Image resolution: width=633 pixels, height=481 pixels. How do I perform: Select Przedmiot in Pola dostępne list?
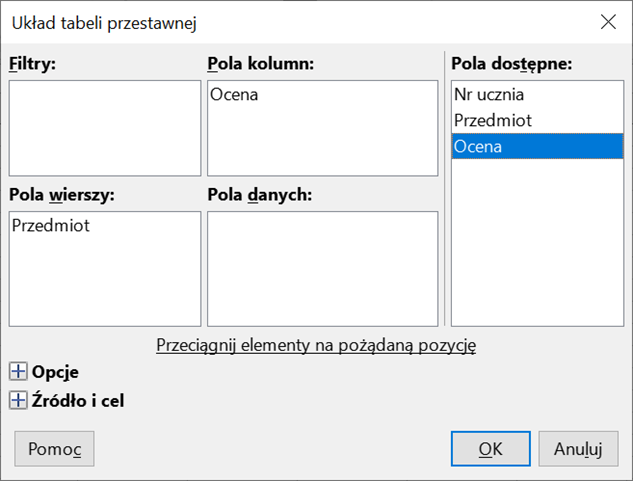(492, 121)
